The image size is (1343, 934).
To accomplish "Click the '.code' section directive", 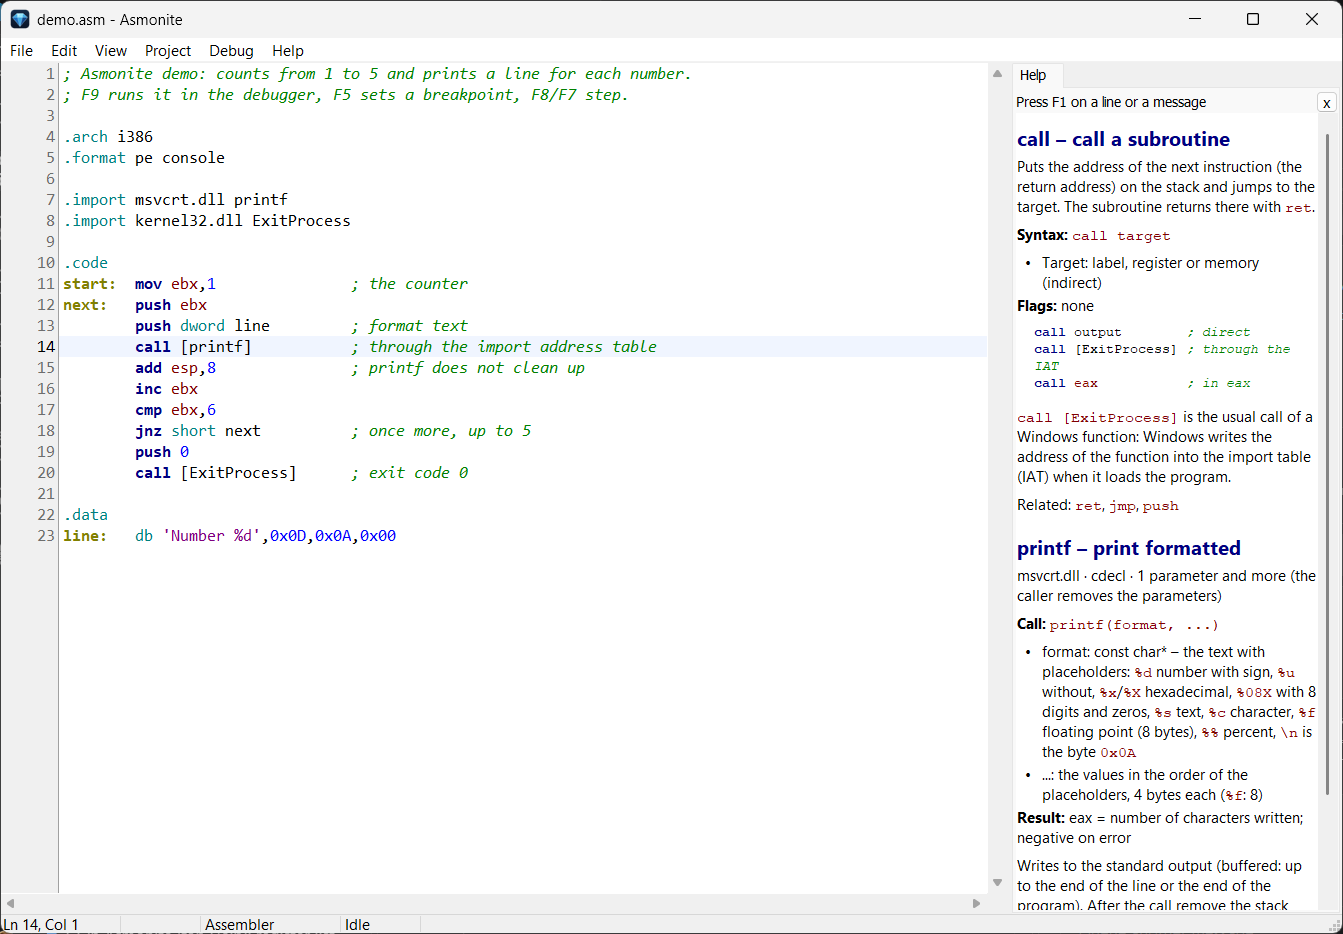I will (86, 263).
